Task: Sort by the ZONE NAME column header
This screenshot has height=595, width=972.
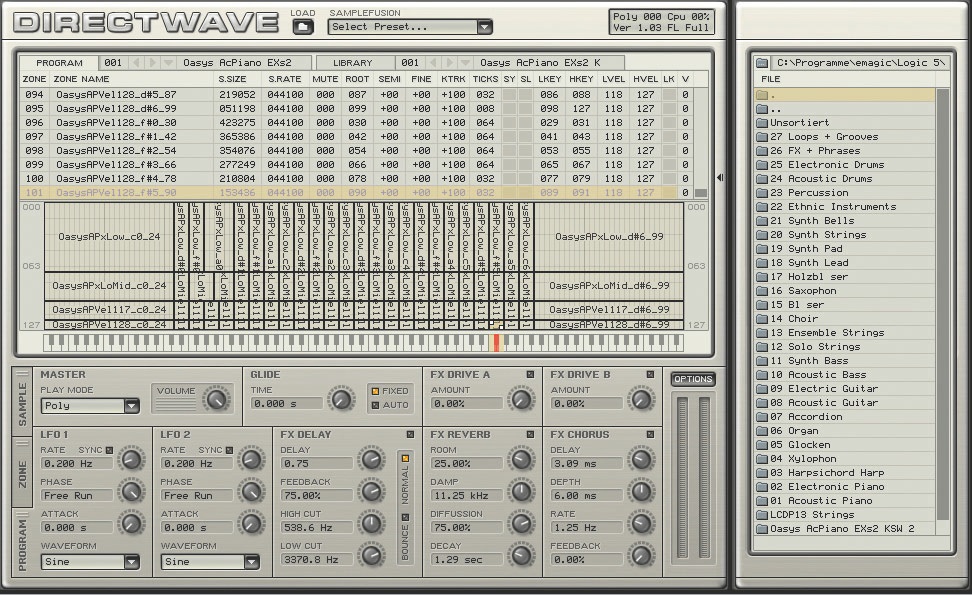Action: 81,79
